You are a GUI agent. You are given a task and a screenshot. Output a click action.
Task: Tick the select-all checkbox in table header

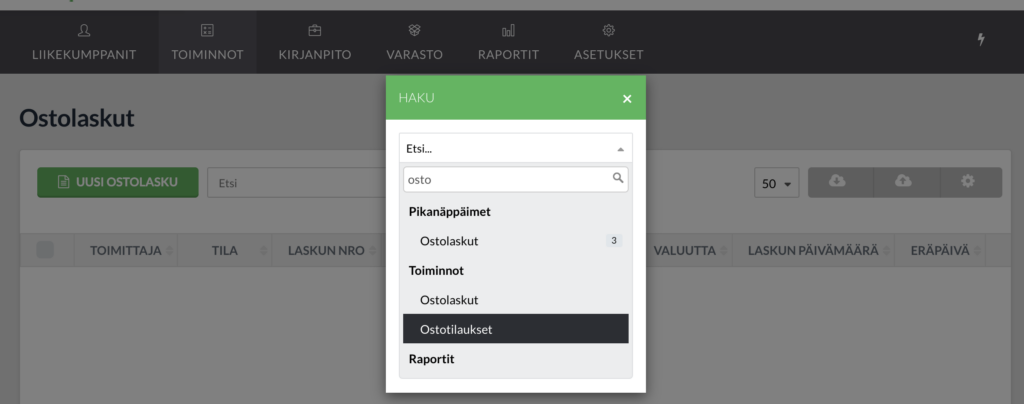click(x=45, y=250)
